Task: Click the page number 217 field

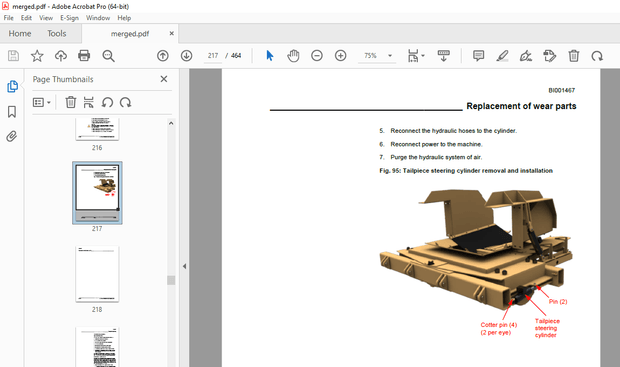Action: [x=213, y=56]
